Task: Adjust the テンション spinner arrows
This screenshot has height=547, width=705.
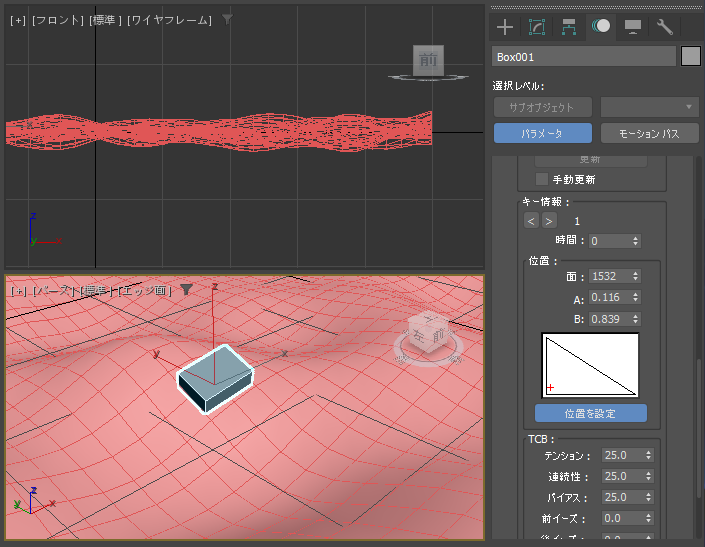Action: (x=648, y=455)
